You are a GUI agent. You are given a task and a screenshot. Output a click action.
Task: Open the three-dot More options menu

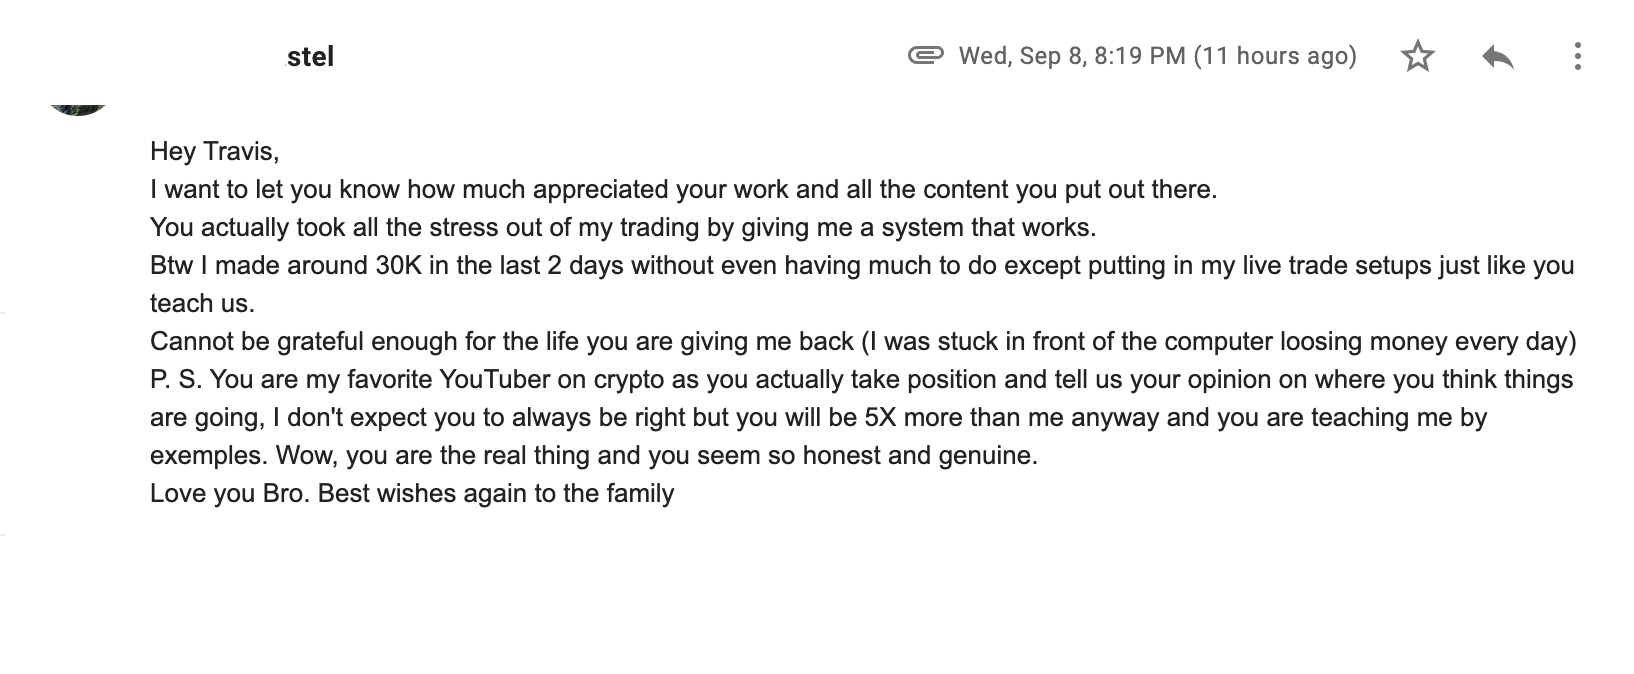click(x=1577, y=56)
